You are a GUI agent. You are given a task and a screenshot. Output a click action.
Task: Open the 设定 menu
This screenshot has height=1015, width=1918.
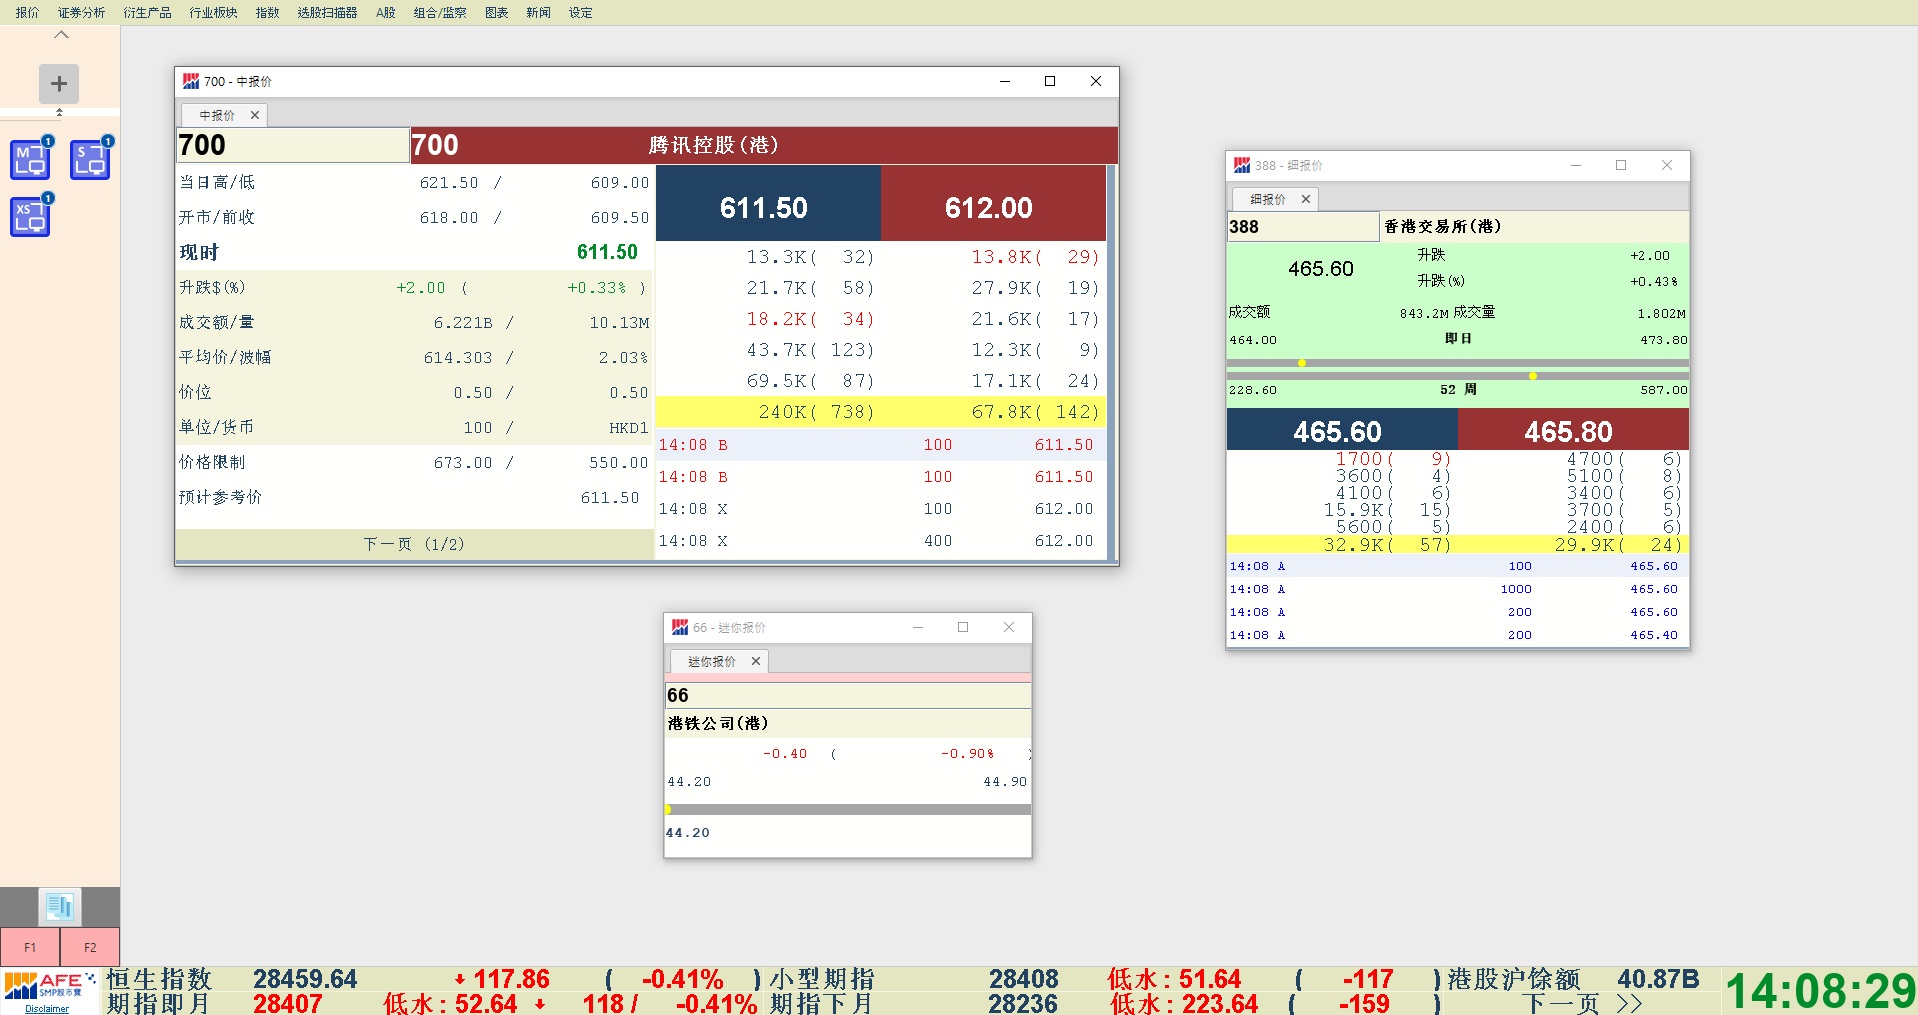(x=581, y=12)
